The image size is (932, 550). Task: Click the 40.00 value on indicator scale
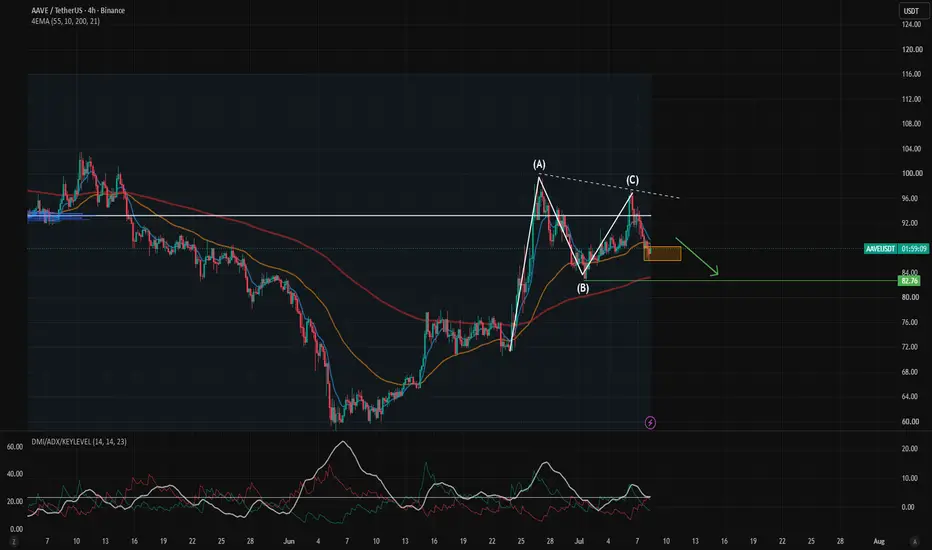(15, 474)
